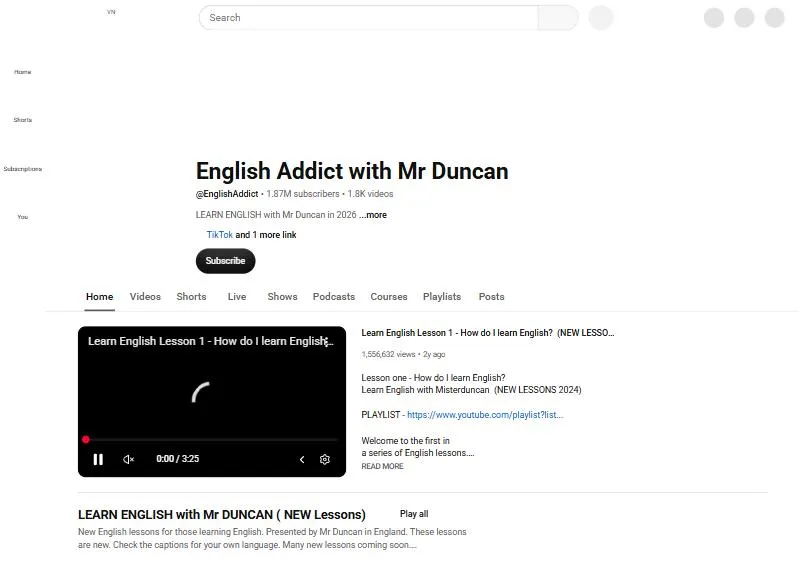Follow the PLAYLIST youtube.com link

[485, 415]
